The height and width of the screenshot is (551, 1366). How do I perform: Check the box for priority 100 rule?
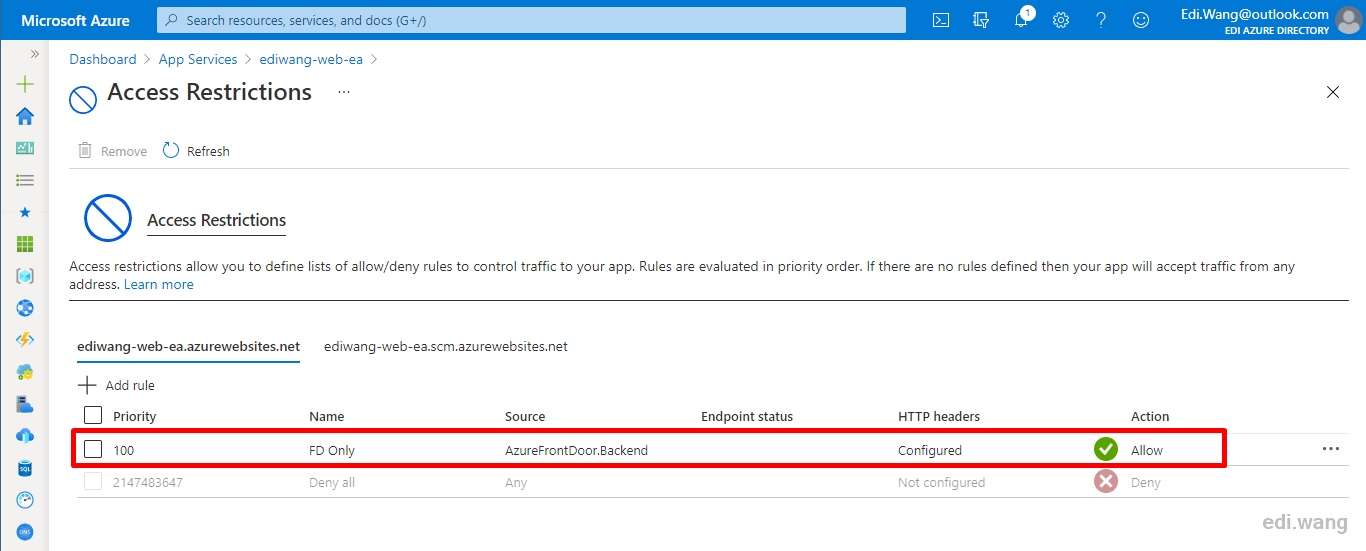point(93,449)
